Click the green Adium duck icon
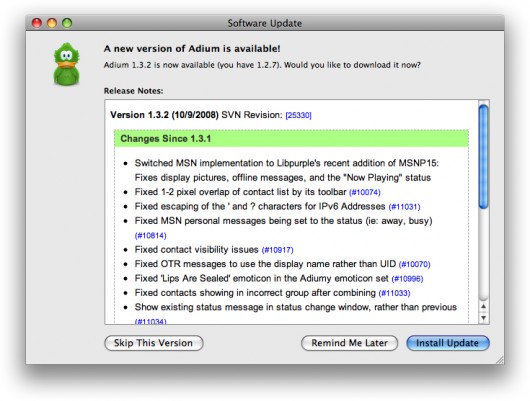This screenshot has height=401, width=530. (x=67, y=64)
